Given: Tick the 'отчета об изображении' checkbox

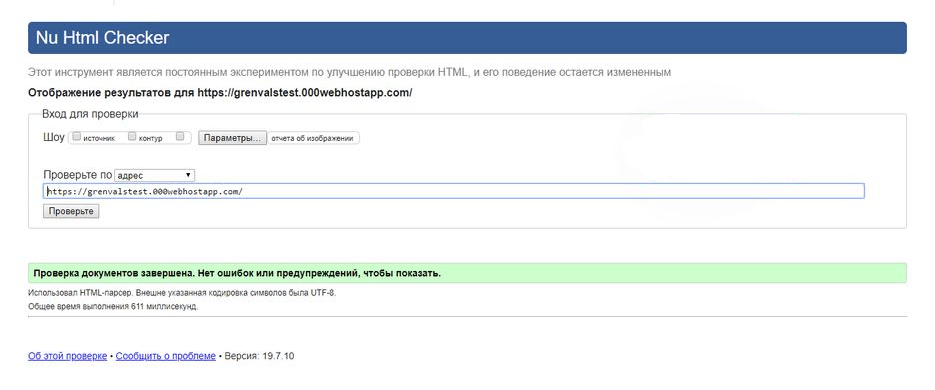Looking at the screenshot, I should [x=180, y=137].
